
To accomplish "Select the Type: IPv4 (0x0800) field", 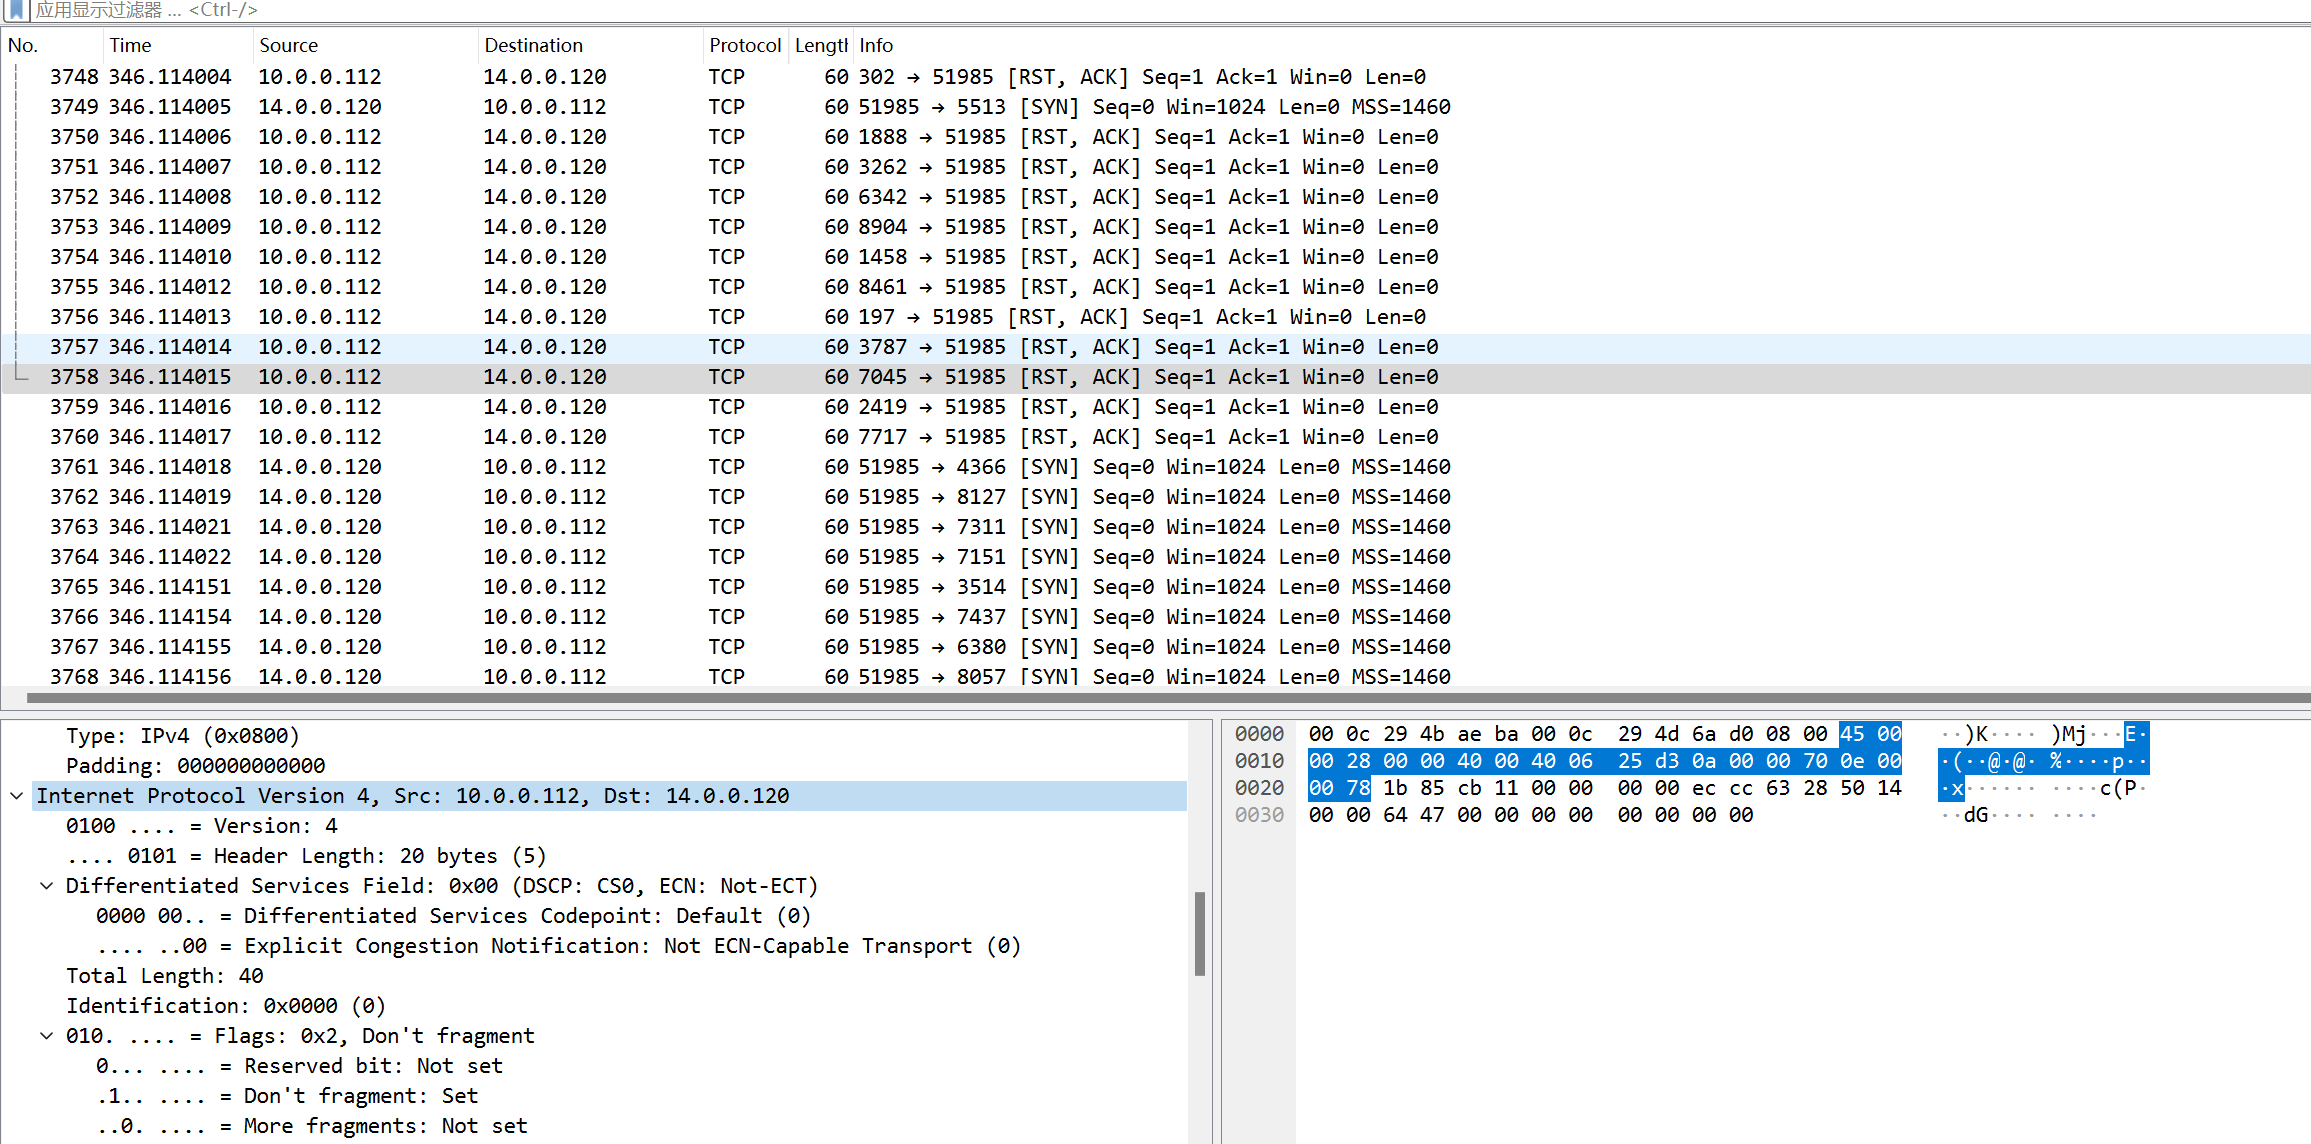I will pos(182,735).
